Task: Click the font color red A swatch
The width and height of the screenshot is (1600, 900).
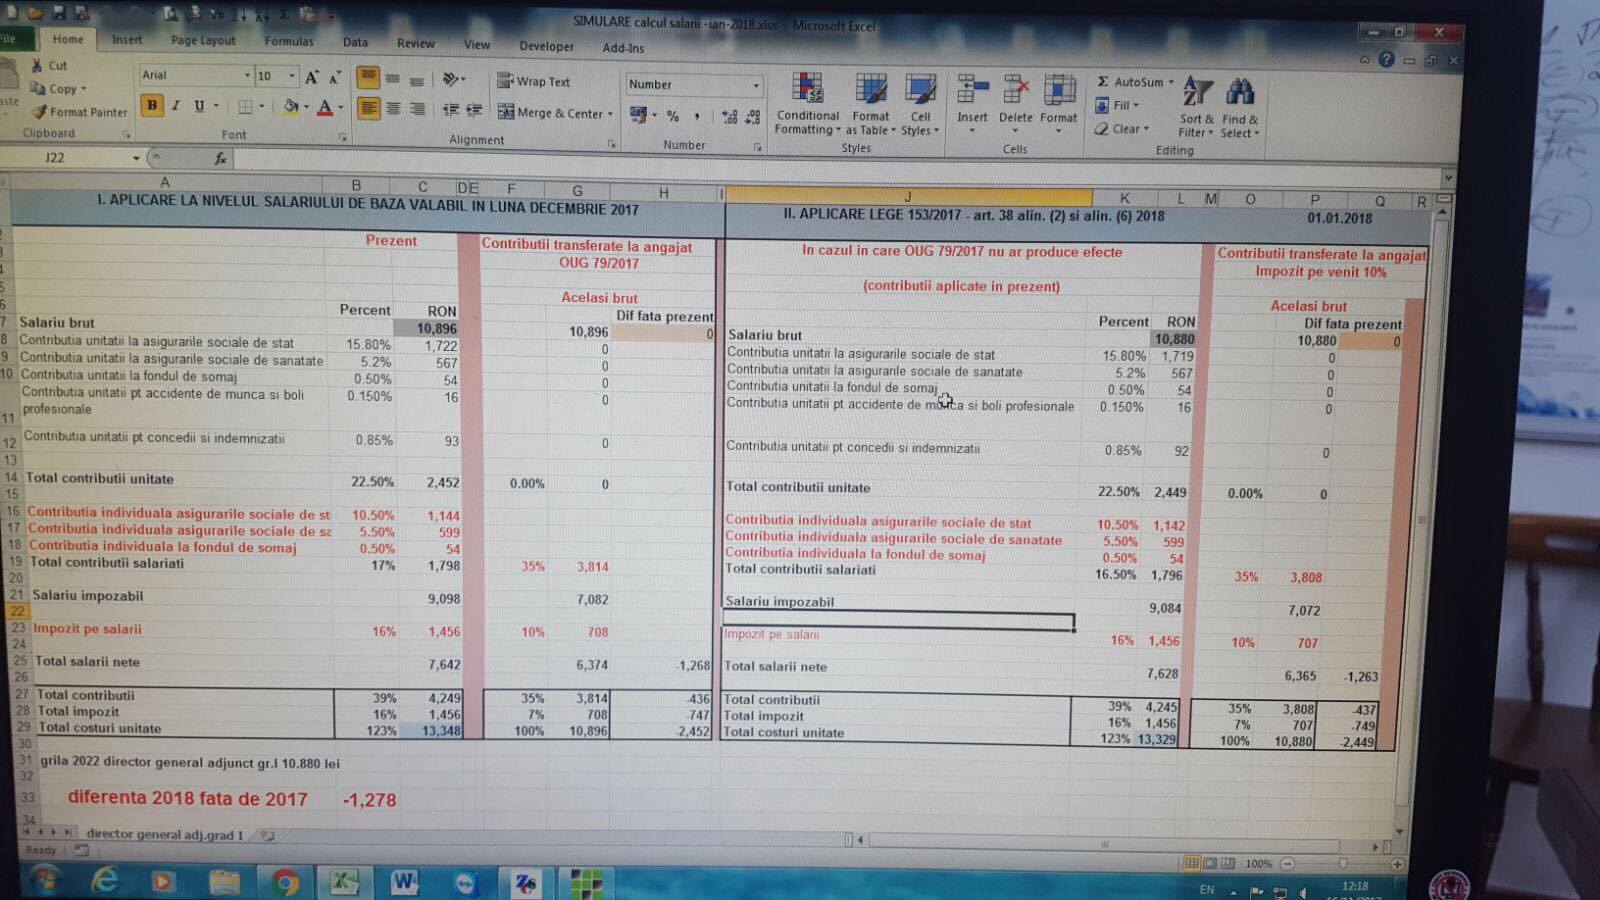Action: (324, 108)
